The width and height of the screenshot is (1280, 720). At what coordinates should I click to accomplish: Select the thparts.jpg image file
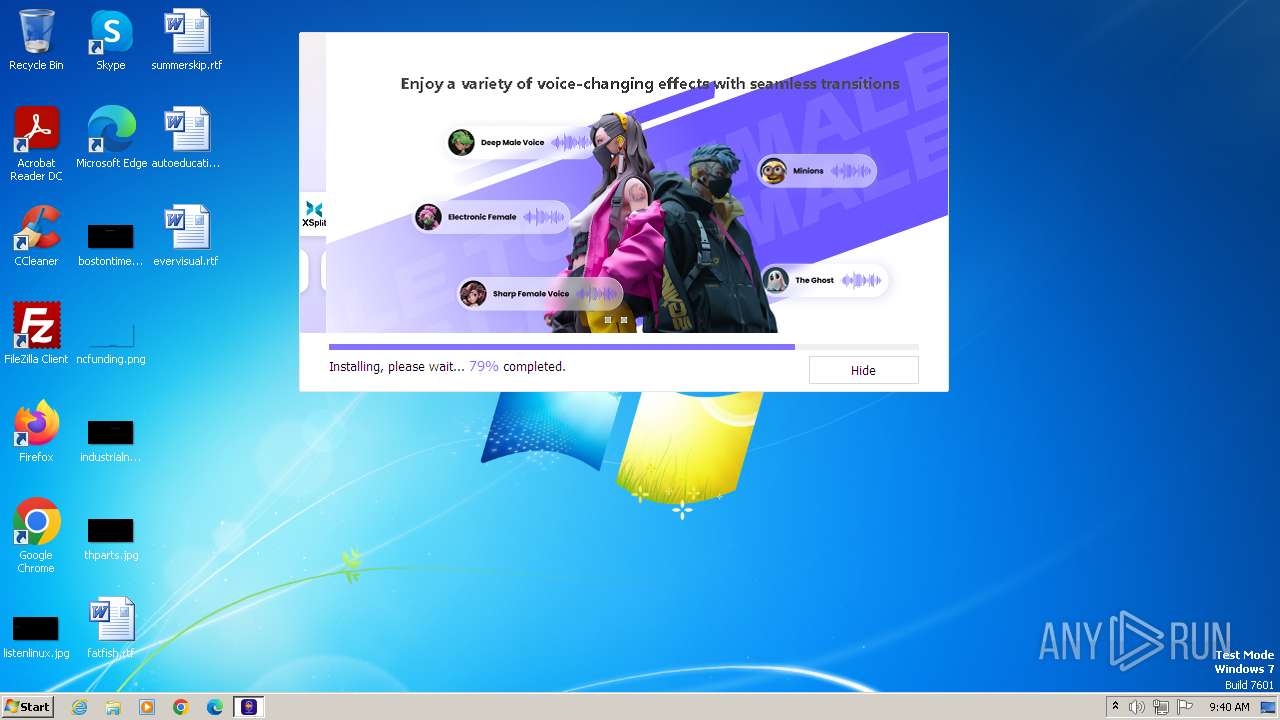coord(110,539)
